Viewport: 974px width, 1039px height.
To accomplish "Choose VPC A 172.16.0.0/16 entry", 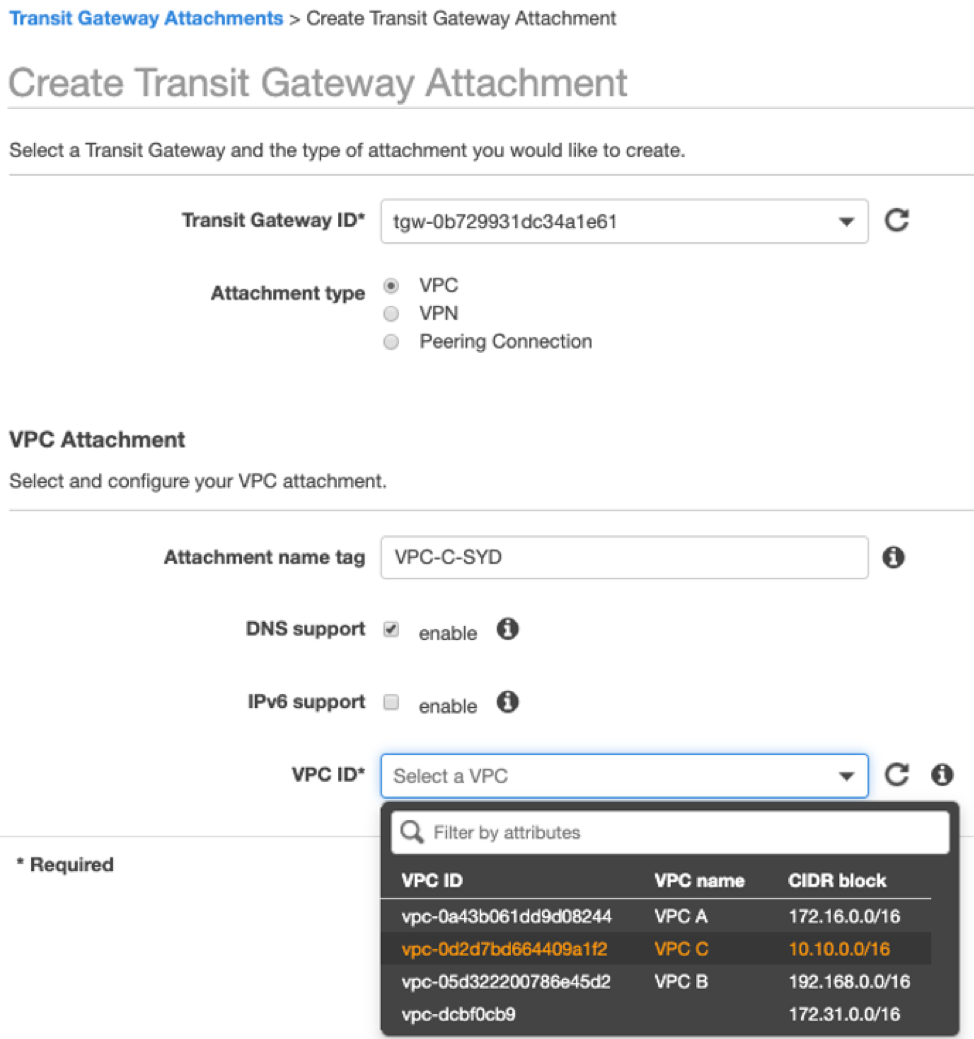I will 656,916.
